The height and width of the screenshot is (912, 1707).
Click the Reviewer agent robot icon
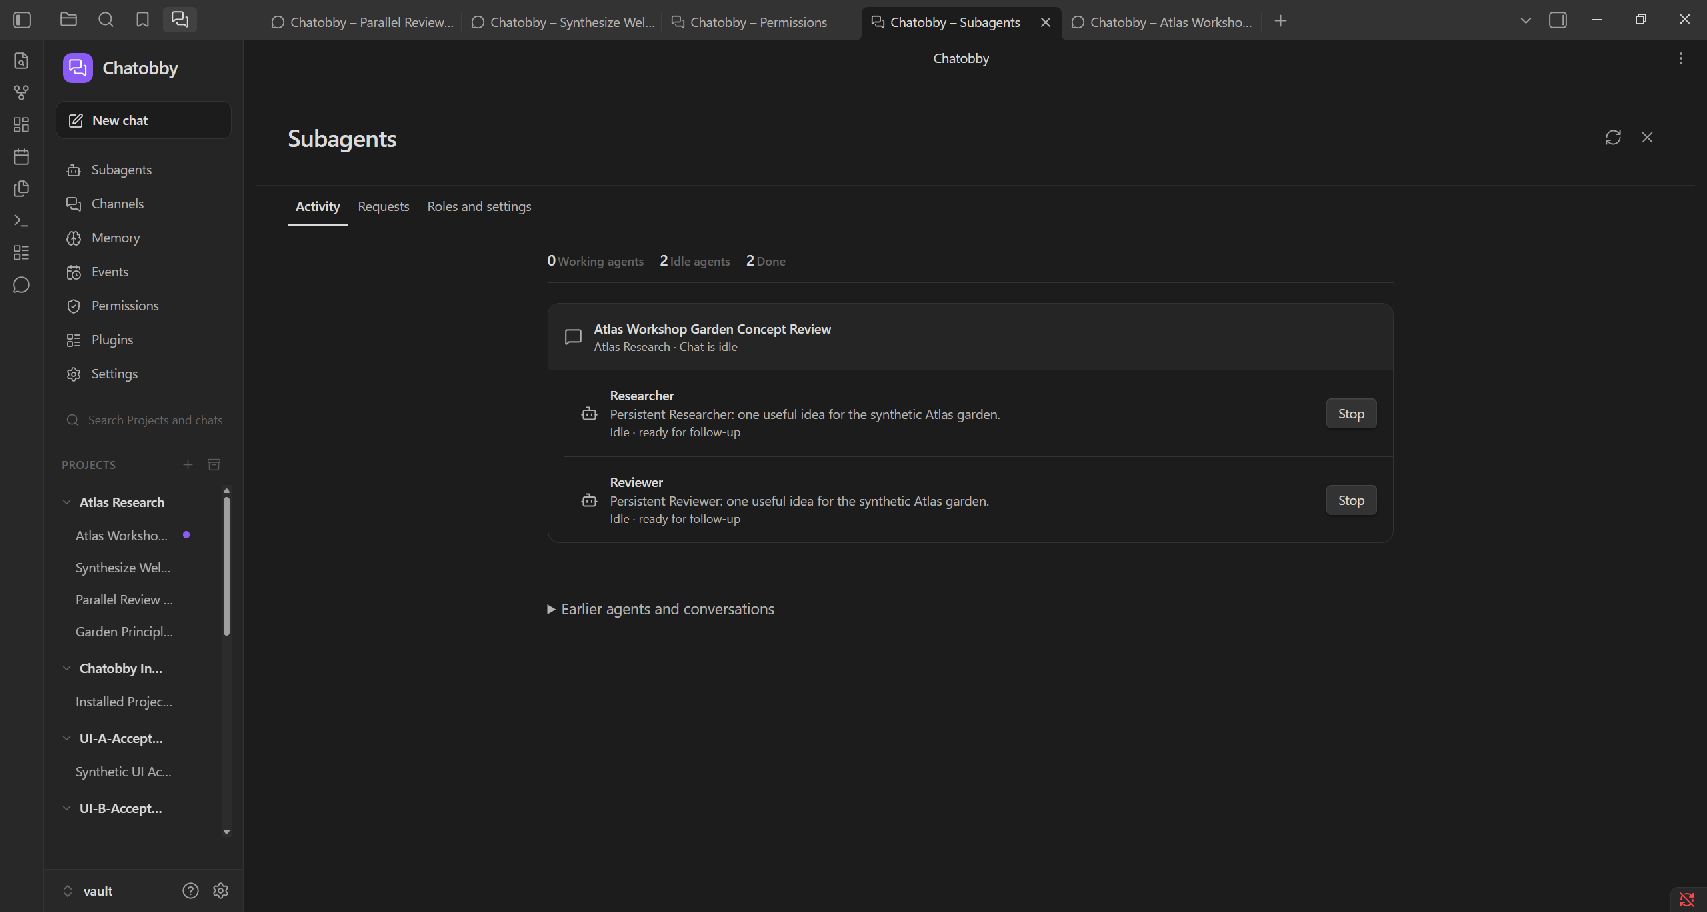point(589,500)
